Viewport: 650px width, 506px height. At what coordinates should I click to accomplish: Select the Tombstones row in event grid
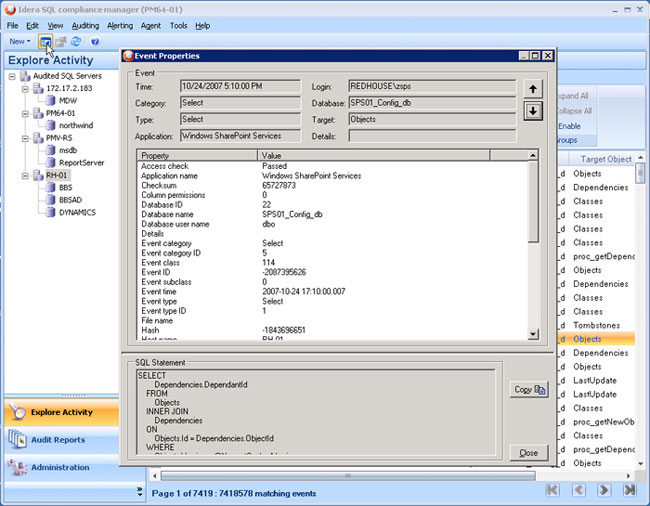click(596, 325)
